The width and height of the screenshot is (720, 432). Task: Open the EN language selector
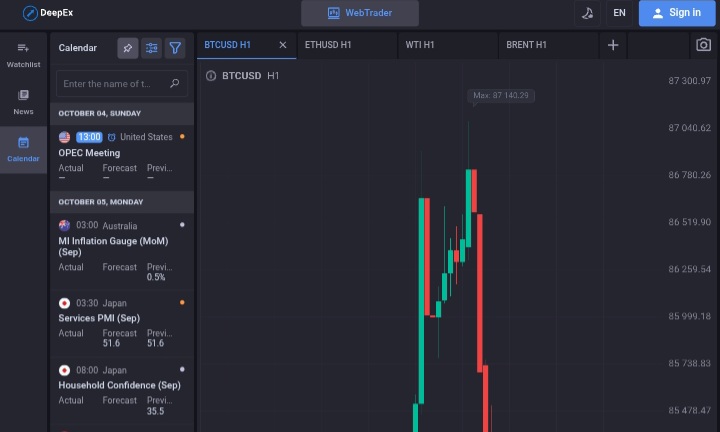tap(619, 13)
